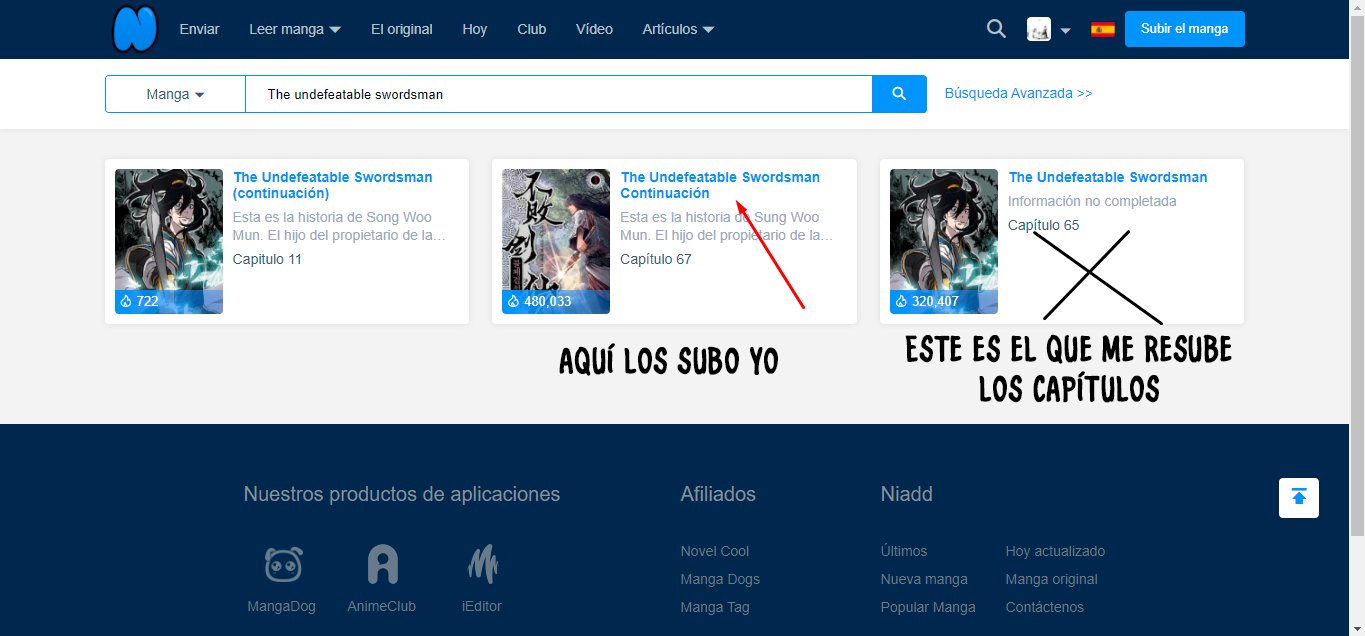
Task: Open the MangaDog app icon
Action: click(283, 565)
